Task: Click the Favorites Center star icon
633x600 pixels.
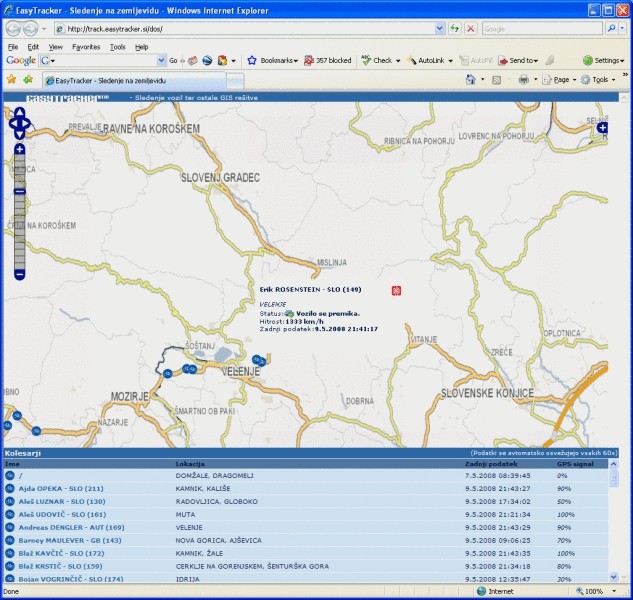Action: 11,79
